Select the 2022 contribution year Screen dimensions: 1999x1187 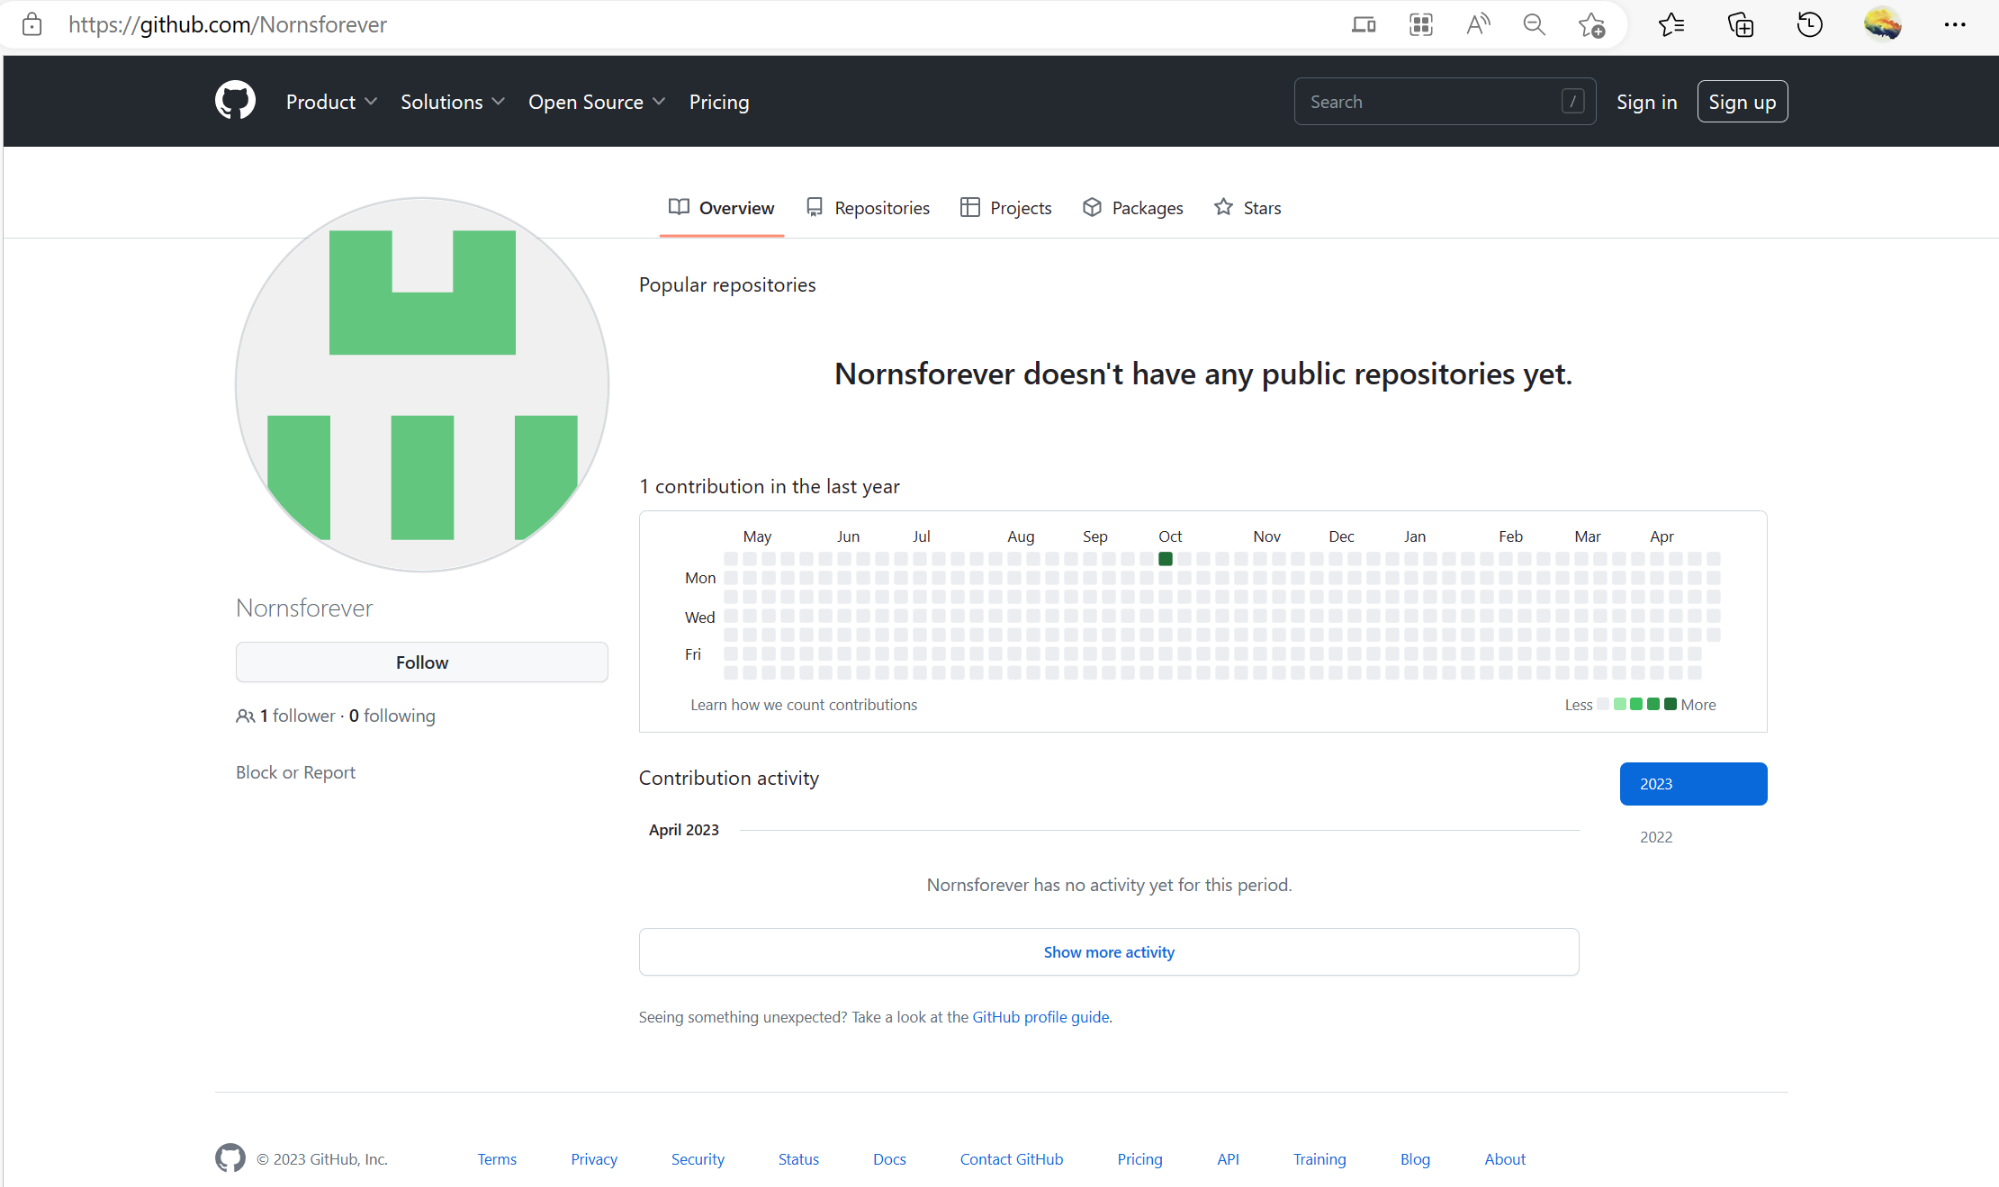click(1656, 837)
